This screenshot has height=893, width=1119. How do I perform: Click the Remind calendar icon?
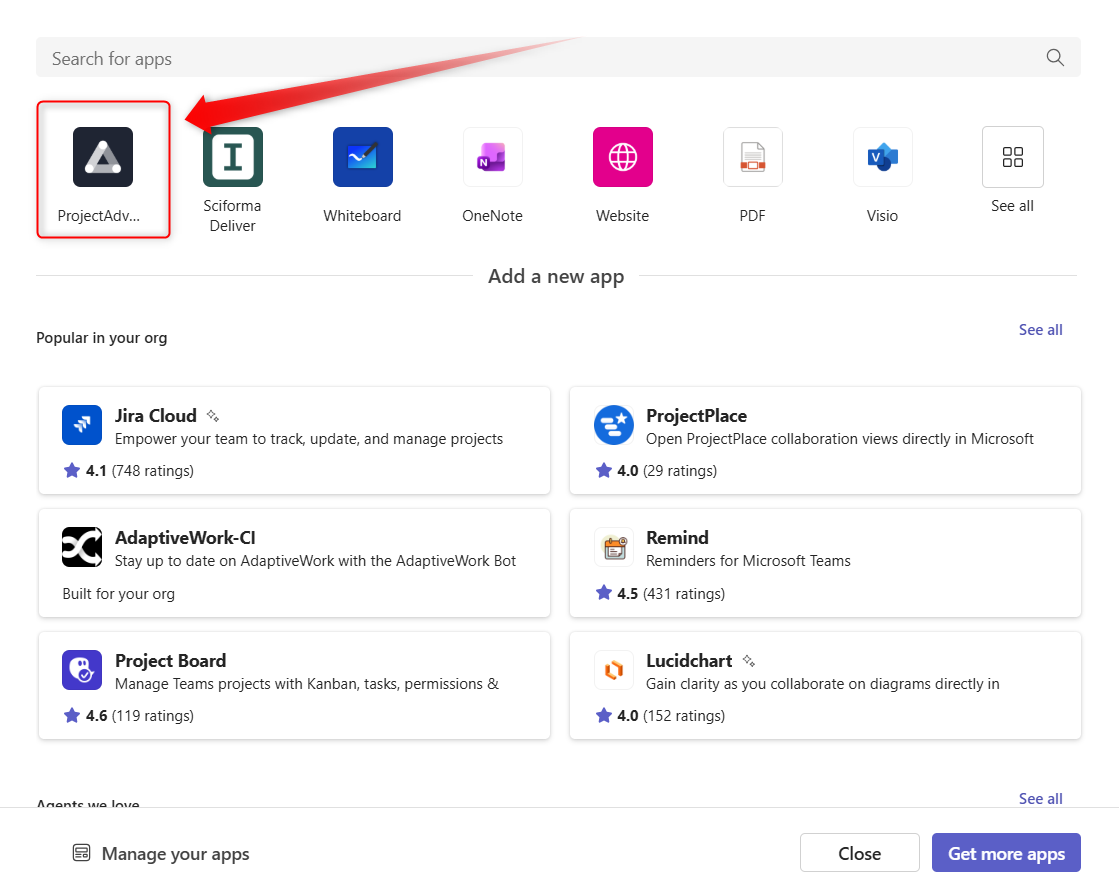pyautogui.click(x=614, y=547)
